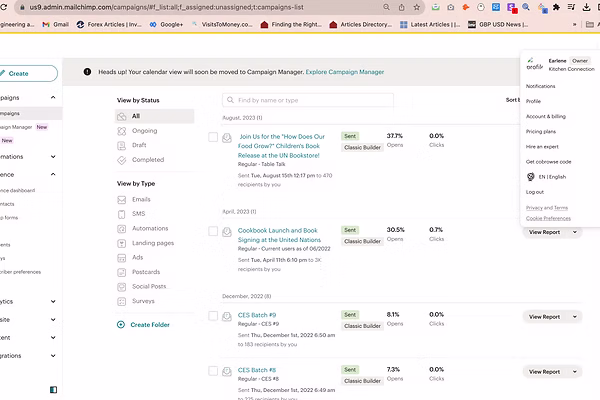600x400 pixels.
Task: Open Profile in account menu
Action: [533, 101]
